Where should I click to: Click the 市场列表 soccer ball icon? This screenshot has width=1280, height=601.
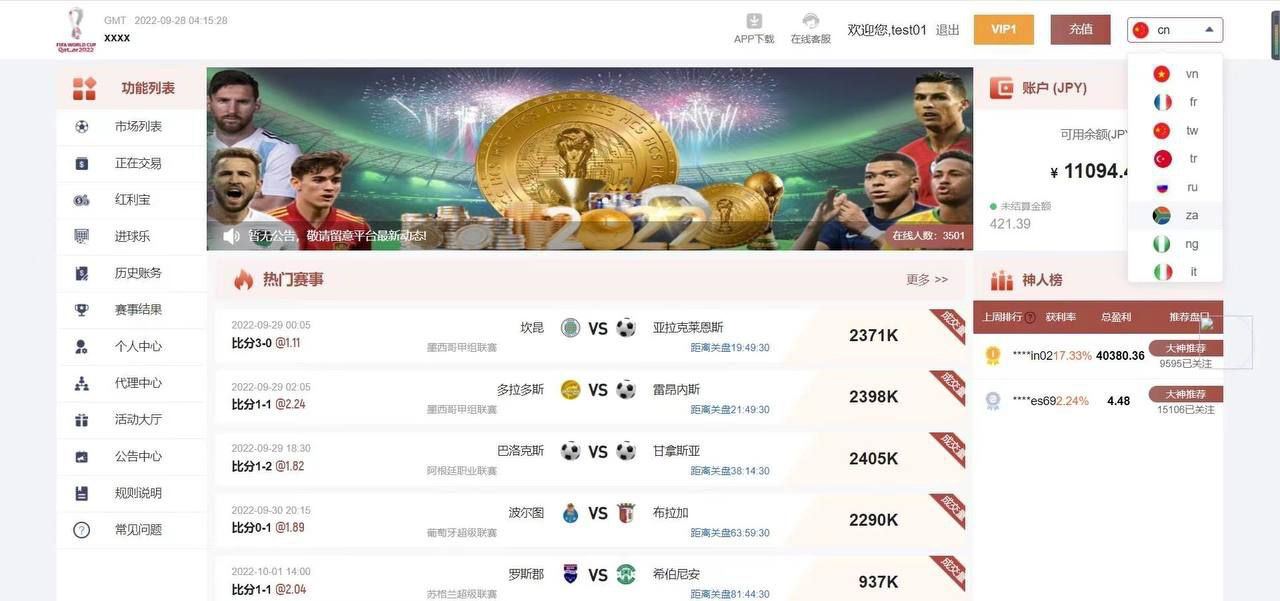coord(82,126)
